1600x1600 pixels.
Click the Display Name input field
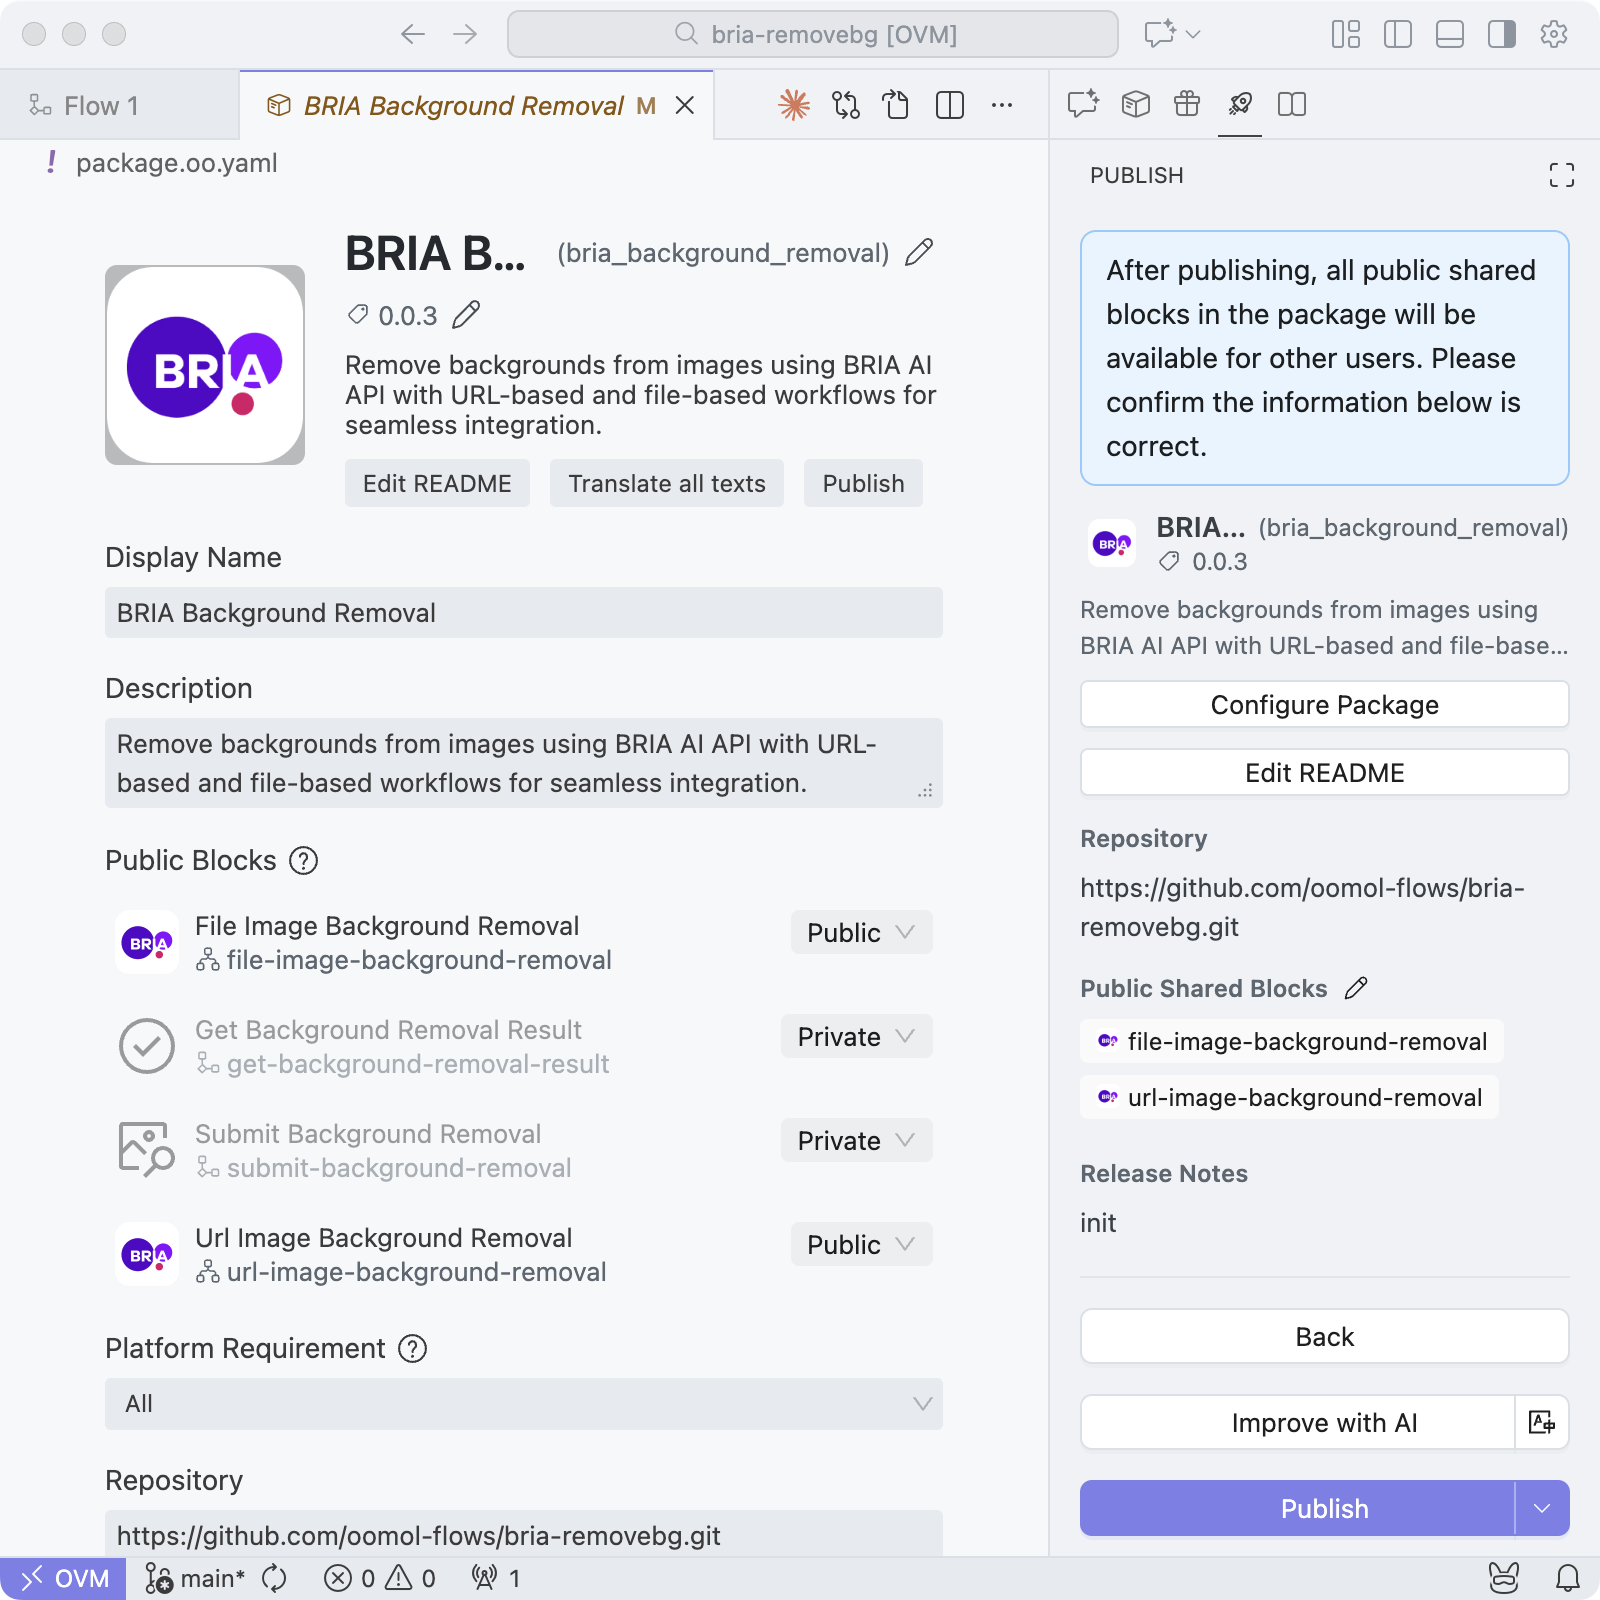click(x=523, y=613)
